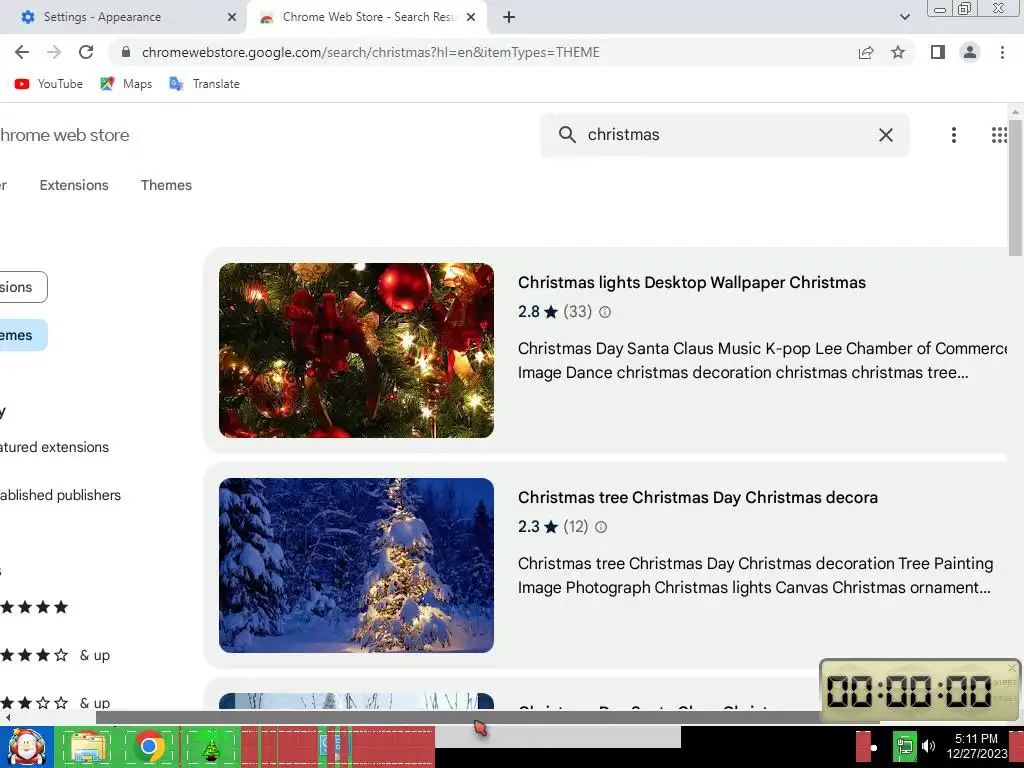This screenshot has height=768, width=1024.
Task: Click the 'christmas' store search field
Action: pyautogui.click(x=725, y=135)
